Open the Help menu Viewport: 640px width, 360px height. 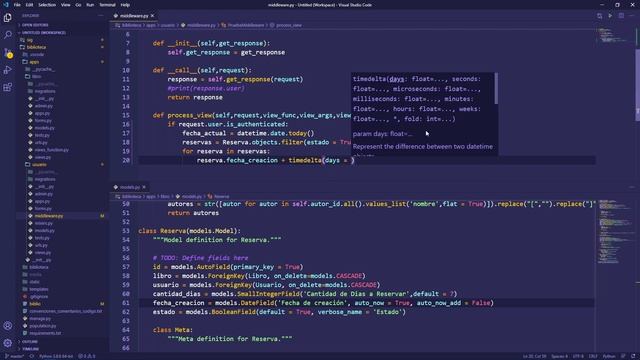coord(125,5)
